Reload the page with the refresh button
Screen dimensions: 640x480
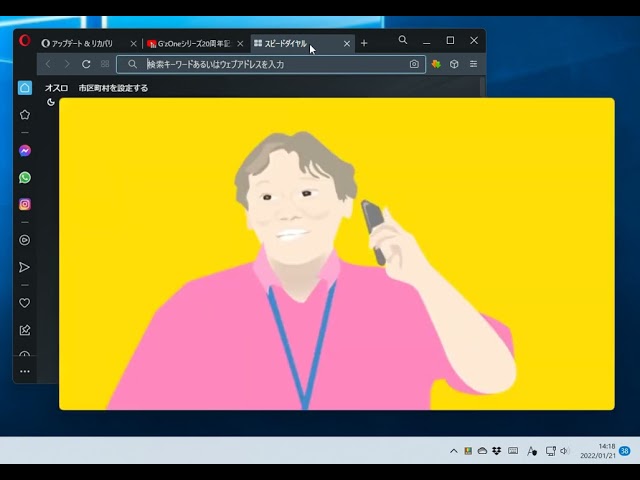pyautogui.click(x=86, y=64)
